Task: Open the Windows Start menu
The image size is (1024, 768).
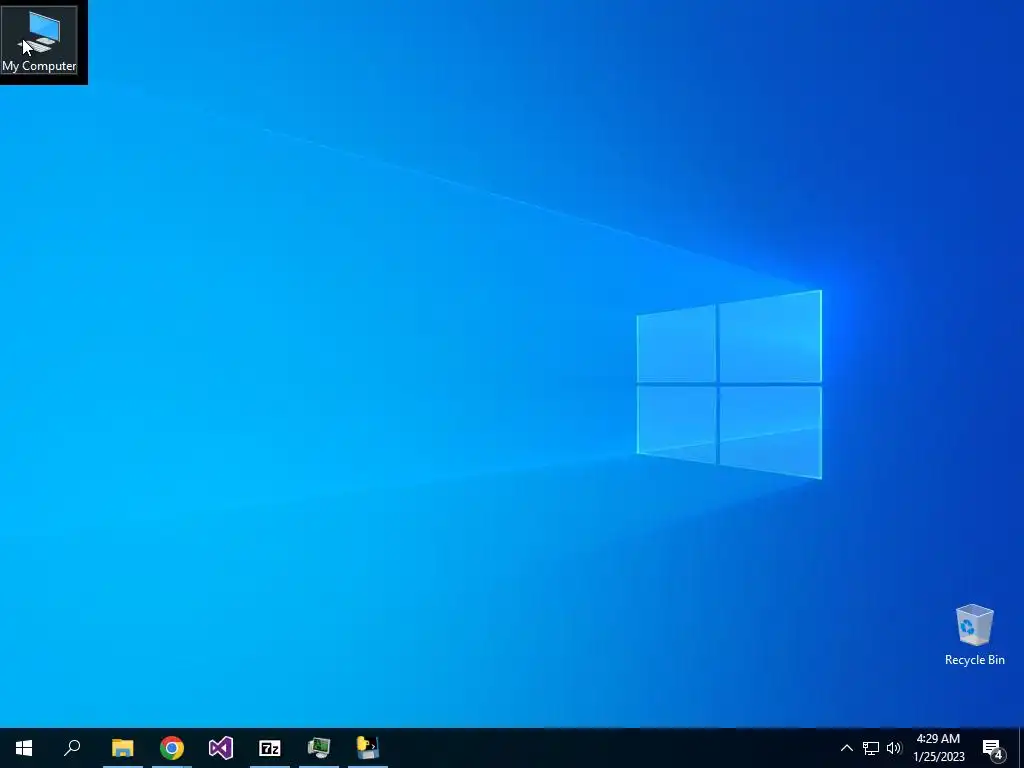Action: coord(24,748)
